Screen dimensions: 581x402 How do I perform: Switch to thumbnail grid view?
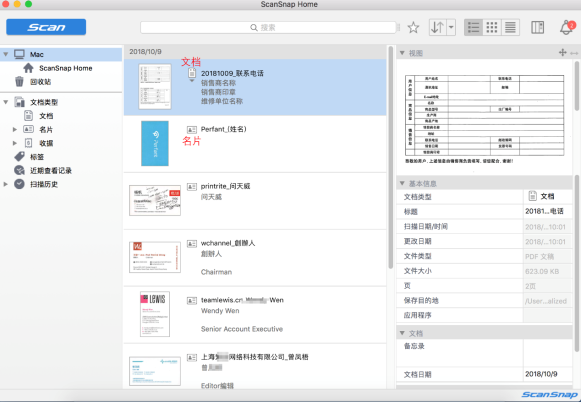pyautogui.click(x=492, y=27)
